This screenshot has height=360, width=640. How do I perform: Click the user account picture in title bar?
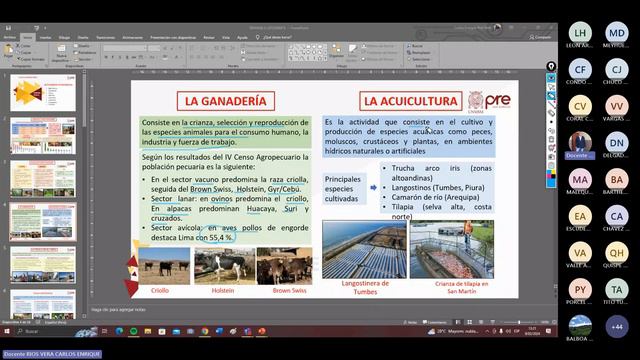[x=498, y=28]
